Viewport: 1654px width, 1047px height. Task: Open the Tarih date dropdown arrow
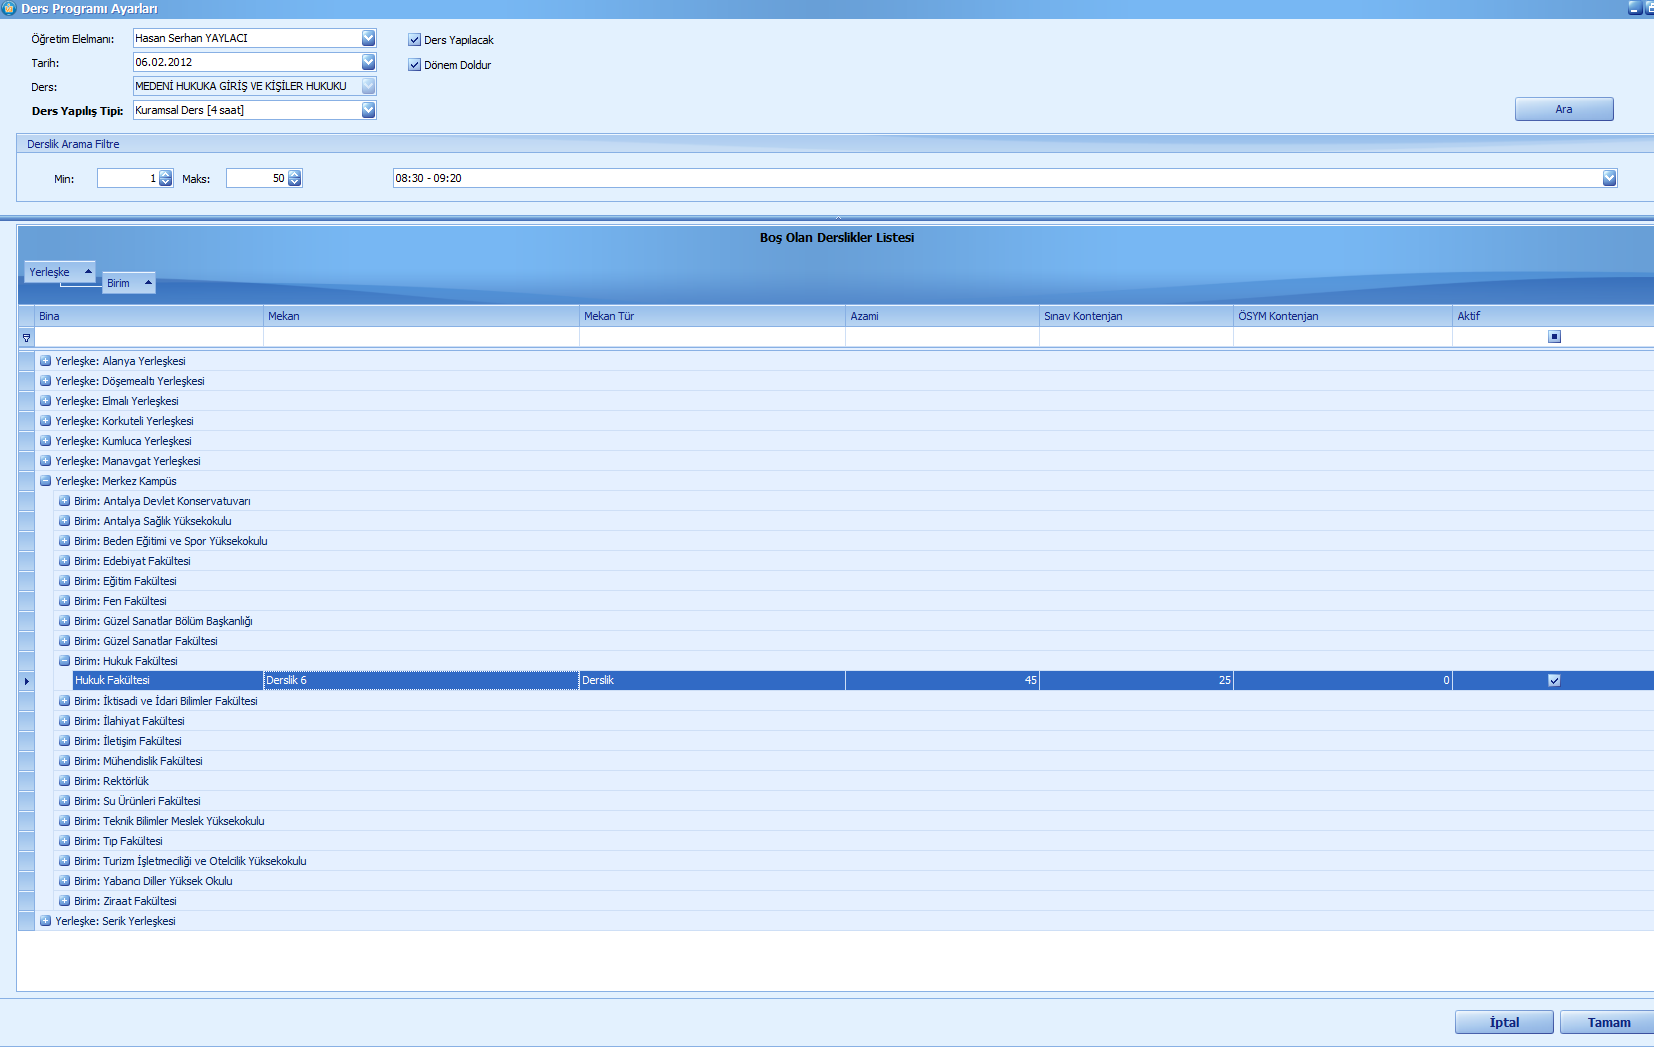click(368, 62)
